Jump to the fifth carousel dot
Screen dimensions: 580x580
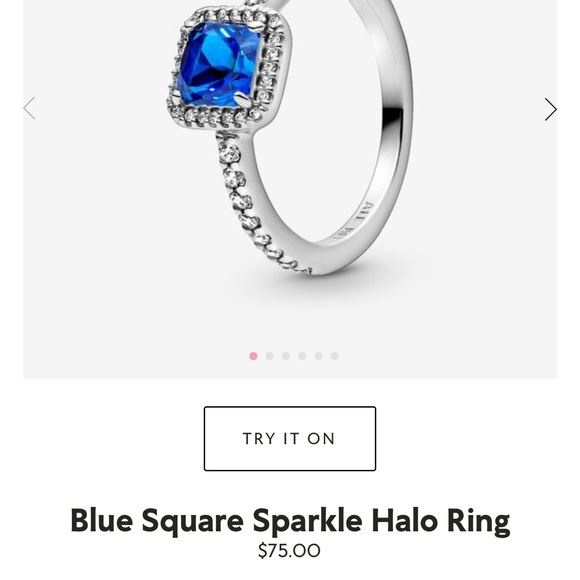318,356
